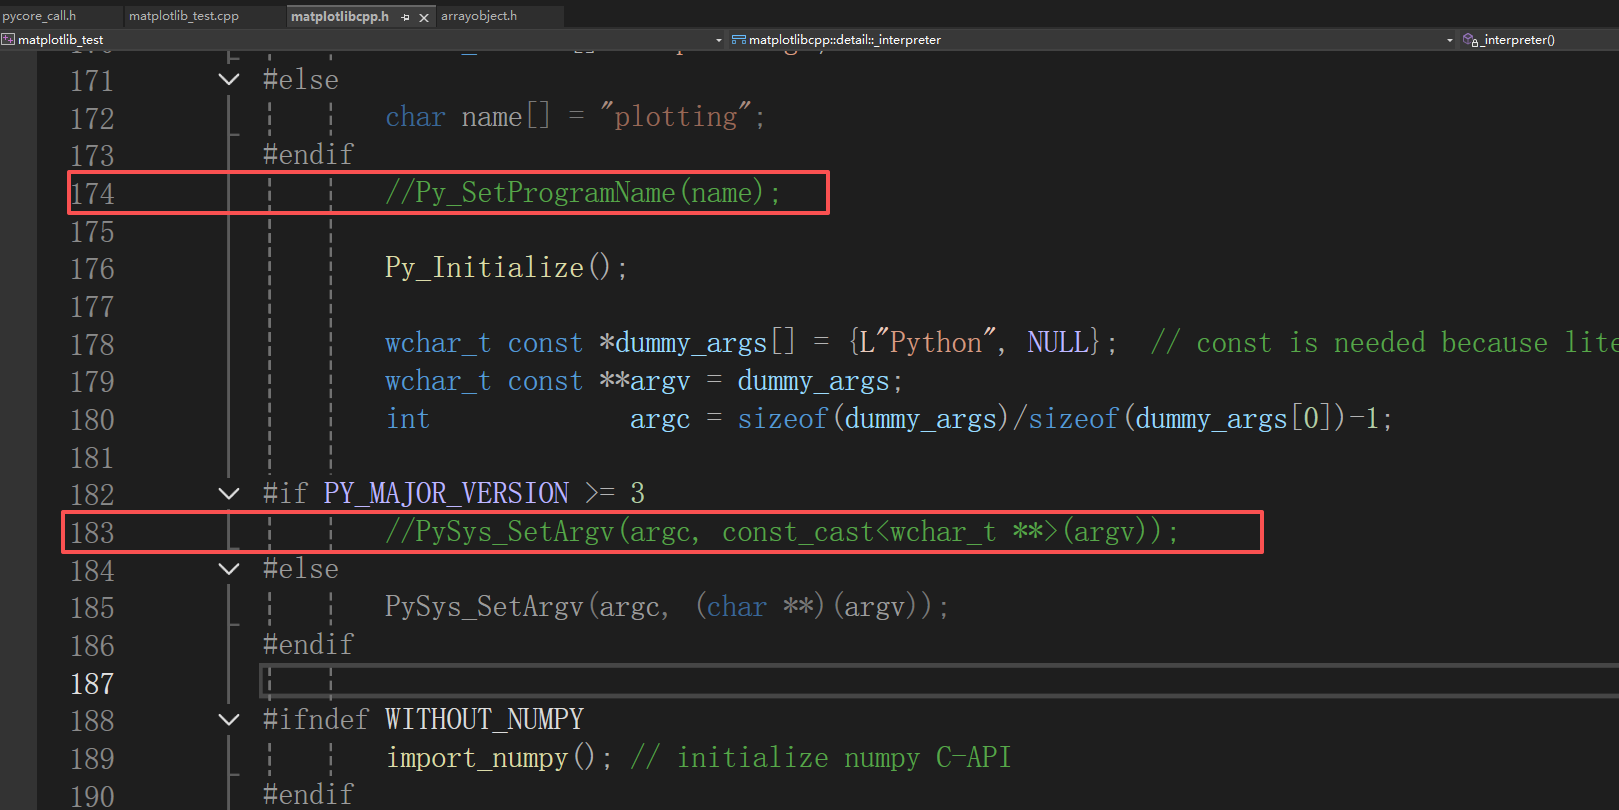The height and width of the screenshot is (810, 1619).
Task: Click the **argv declaration on line 179
Action: point(645,381)
